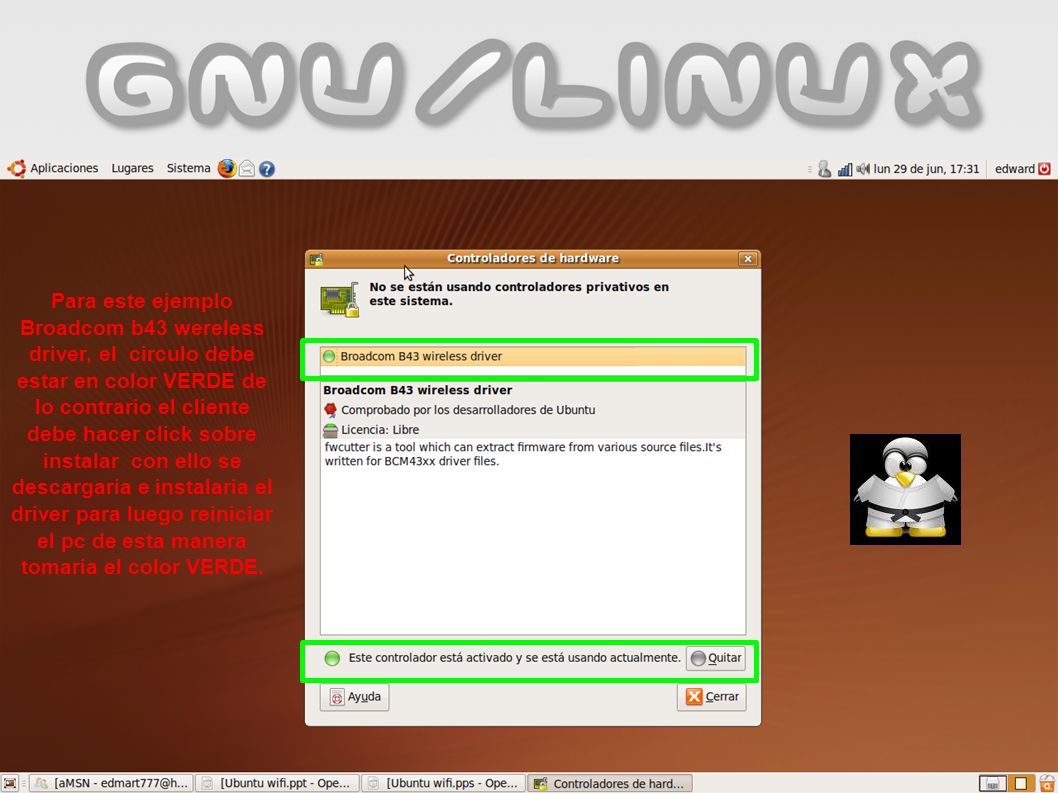Screen dimensions: 1058x793
Task: Click 'No se están usando controladores privativos' message
Action: pyautogui.click(x=519, y=294)
